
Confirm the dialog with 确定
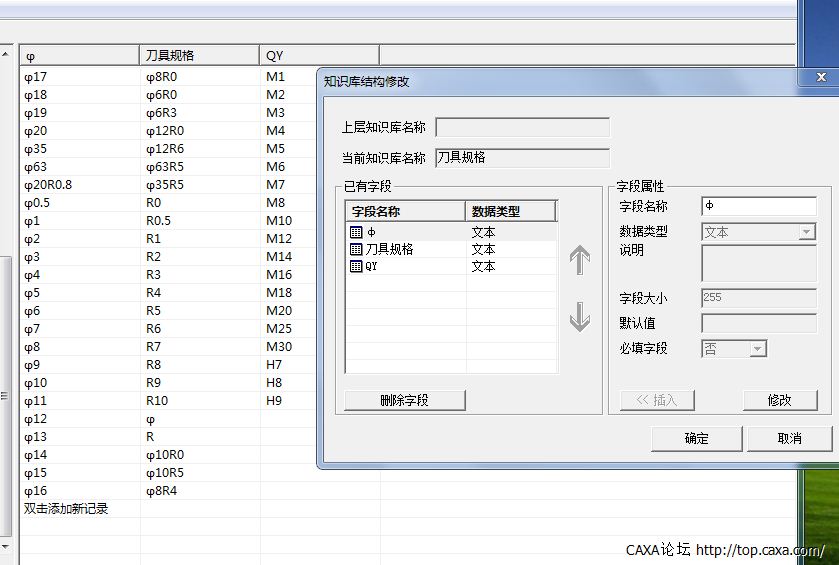click(696, 438)
